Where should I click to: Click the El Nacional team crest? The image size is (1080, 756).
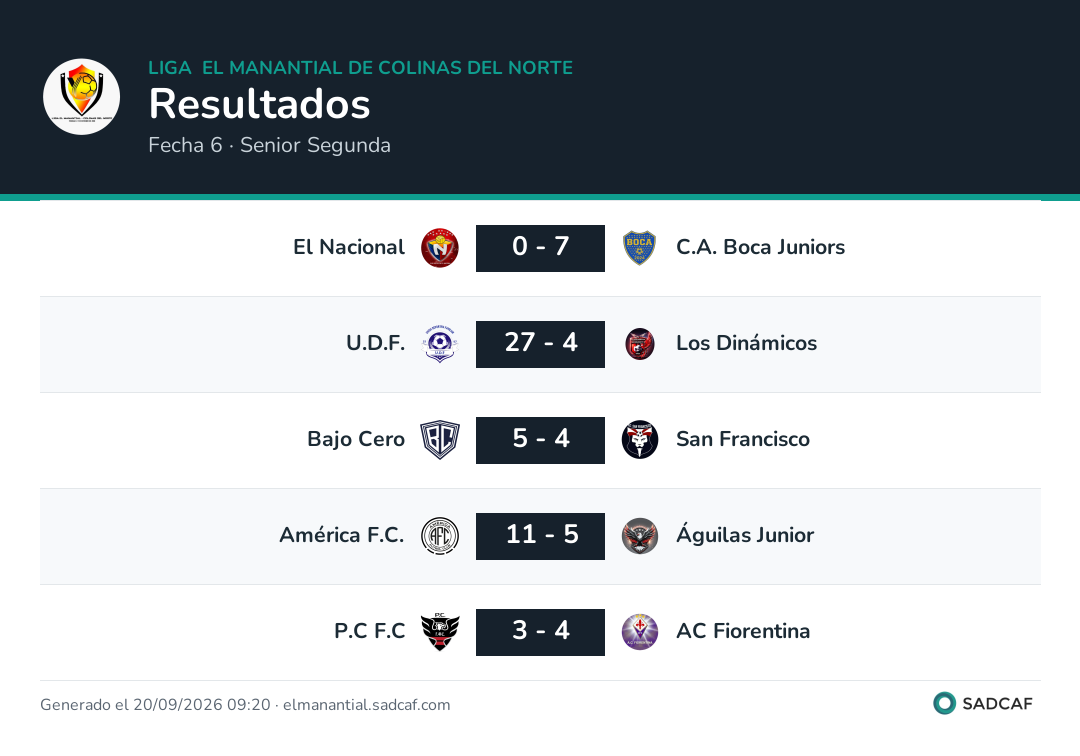[x=440, y=248]
